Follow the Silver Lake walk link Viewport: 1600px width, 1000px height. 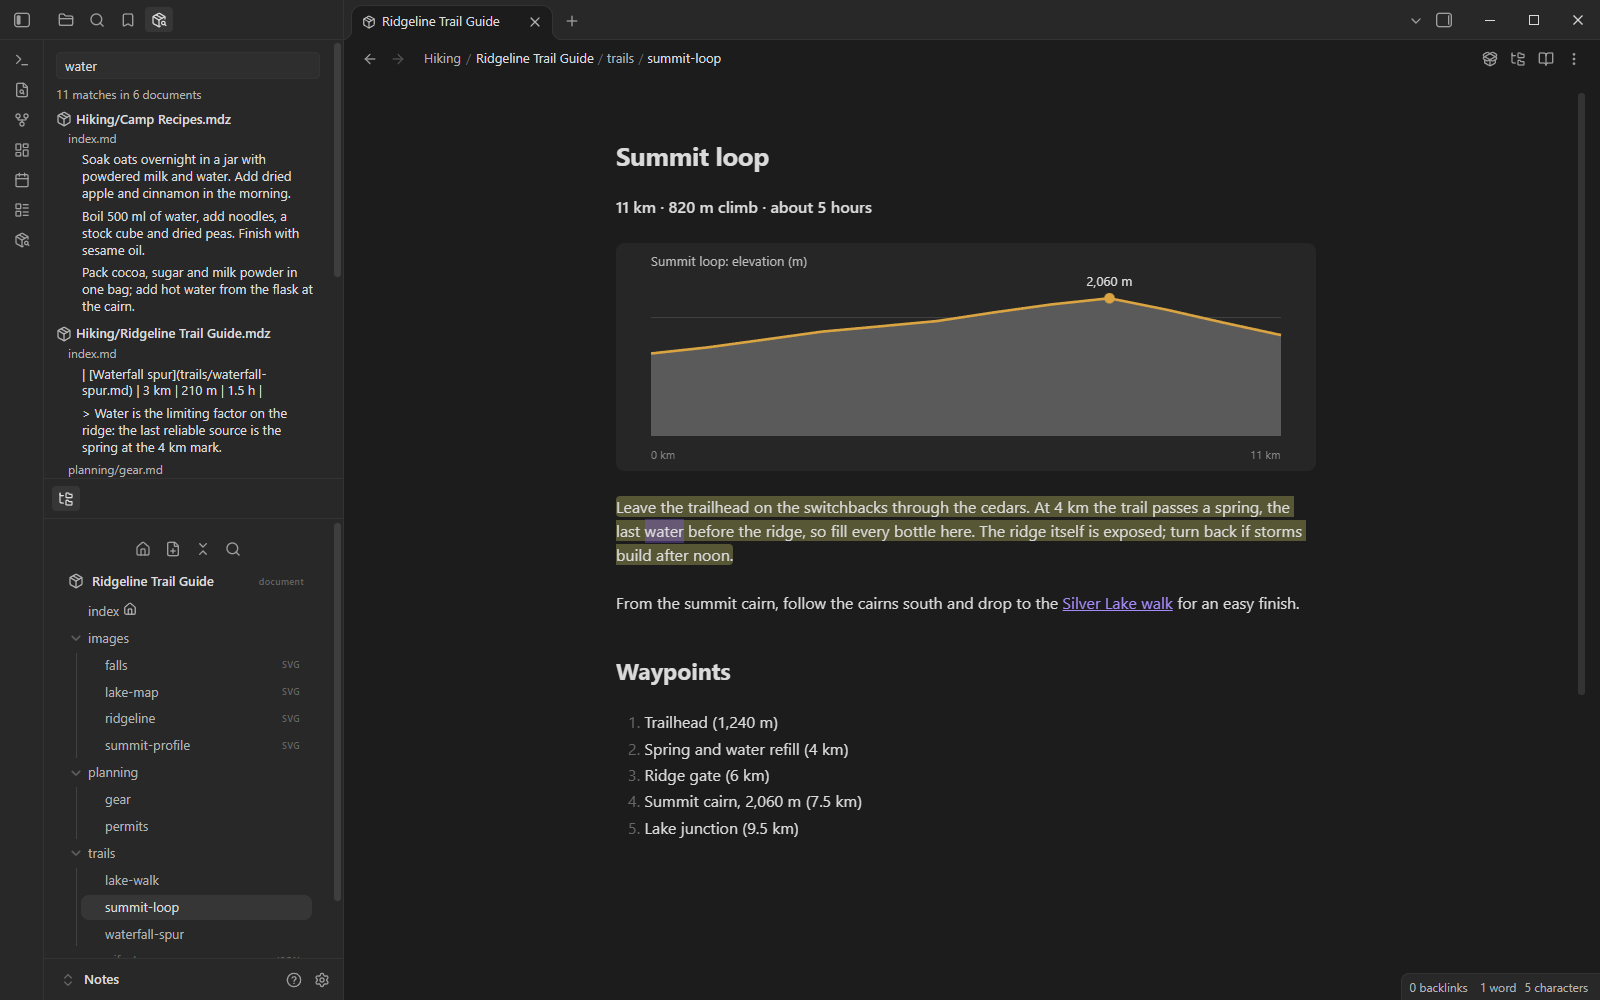pyautogui.click(x=1117, y=604)
